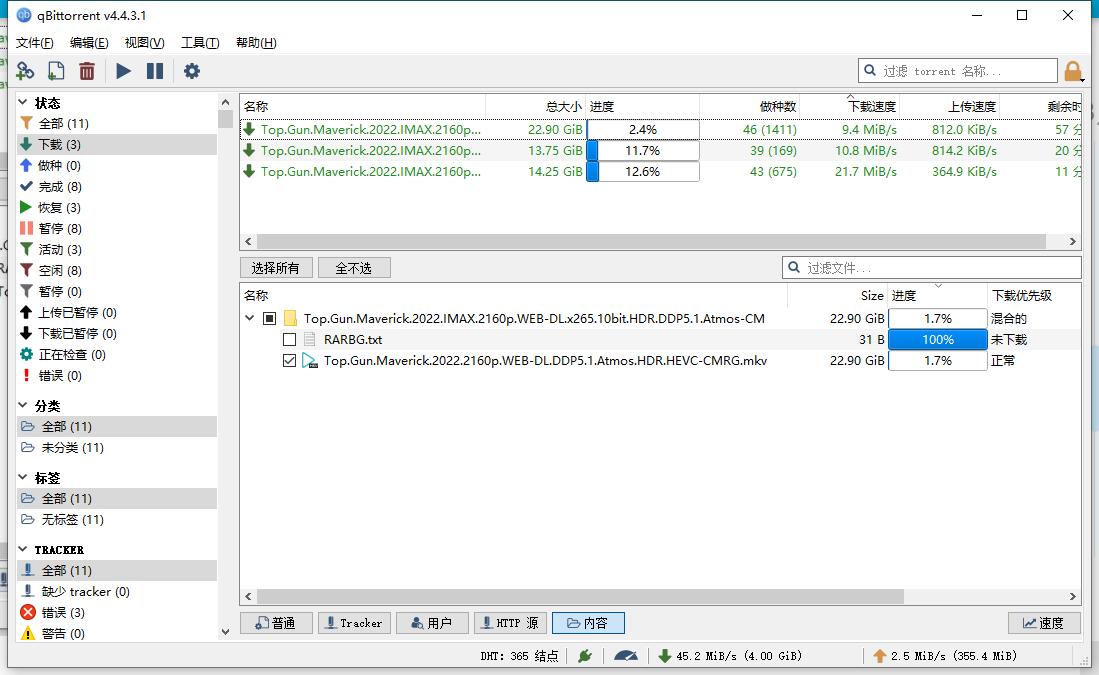
Task: Select the 上传已暂停 (0) filter
Action: coord(116,313)
